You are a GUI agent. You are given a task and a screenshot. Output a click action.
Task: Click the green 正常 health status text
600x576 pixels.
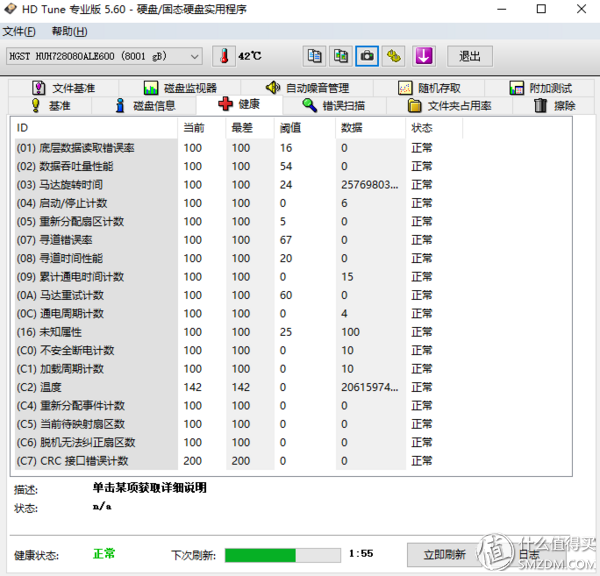coord(104,553)
